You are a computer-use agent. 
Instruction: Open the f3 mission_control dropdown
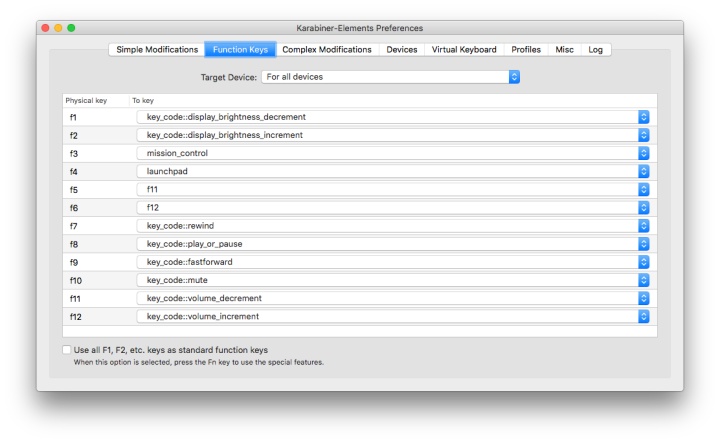click(x=393, y=153)
